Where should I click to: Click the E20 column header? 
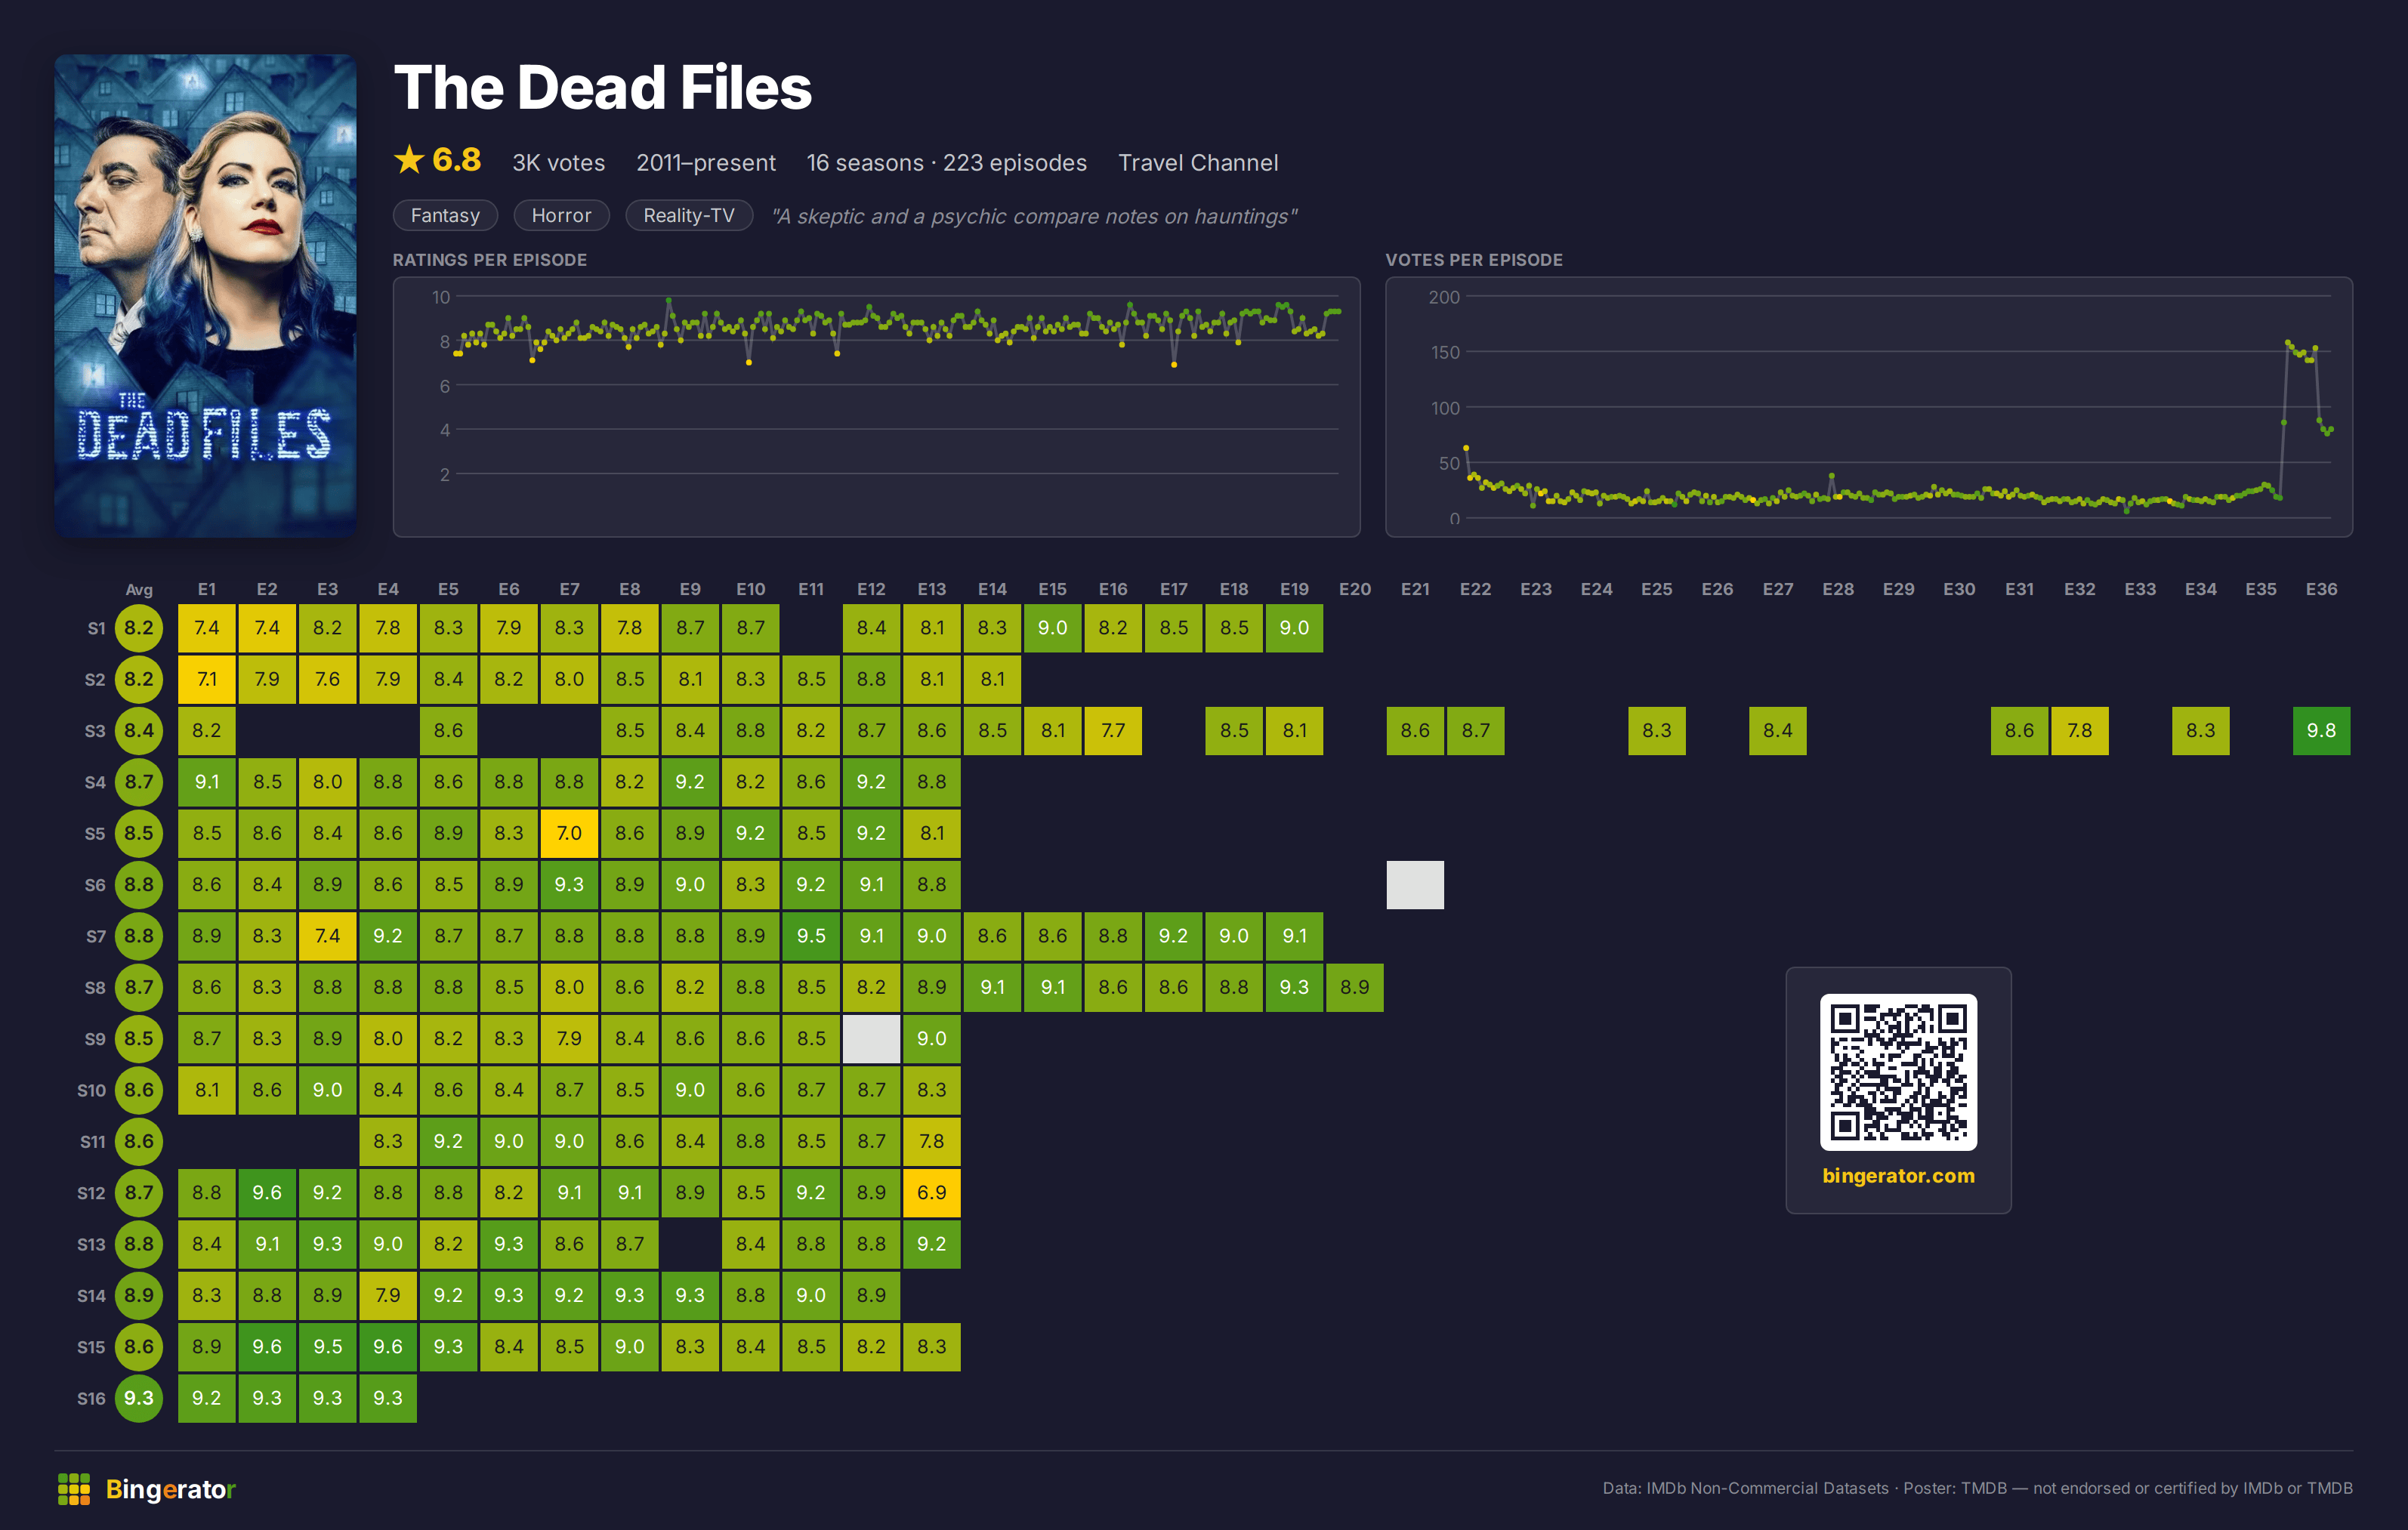(1354, 589)
